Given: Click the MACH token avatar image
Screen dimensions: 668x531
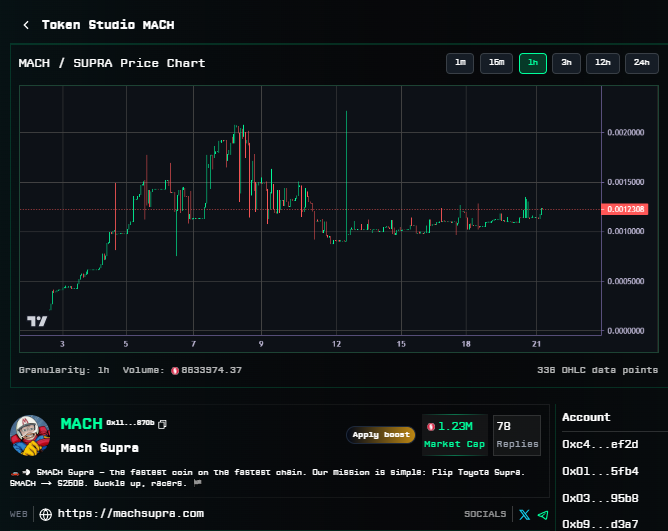Looking at the screenshot, I should 30,435.
